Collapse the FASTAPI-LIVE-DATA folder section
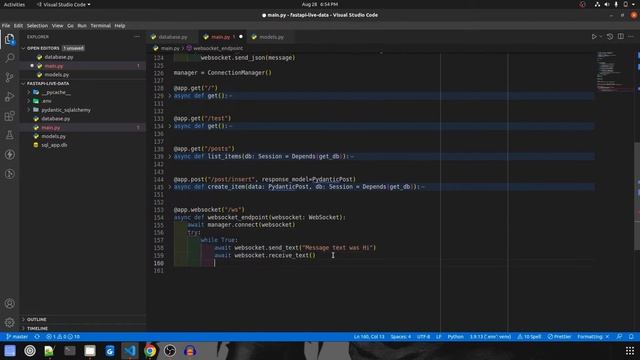640x360 pixels. point(23,84)
